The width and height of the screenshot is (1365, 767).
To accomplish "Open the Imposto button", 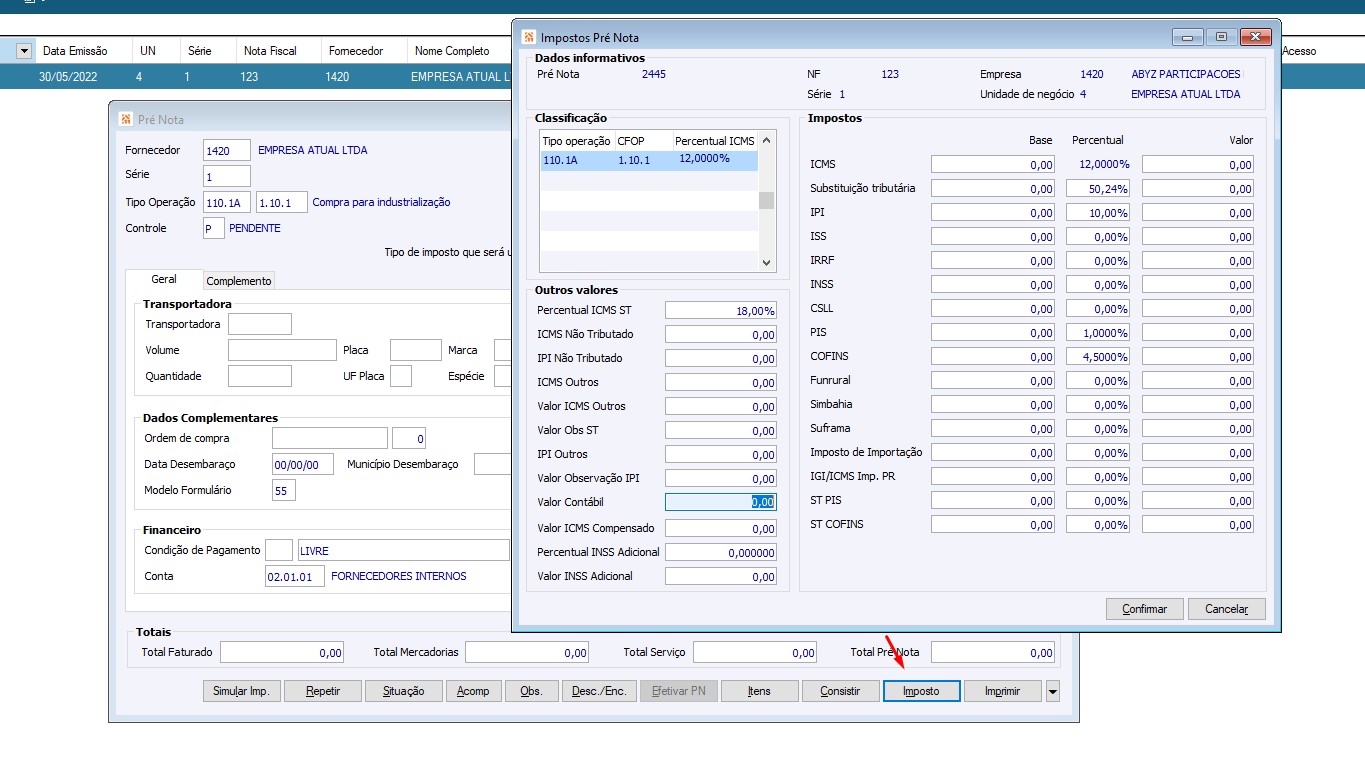I will [921, 691].
